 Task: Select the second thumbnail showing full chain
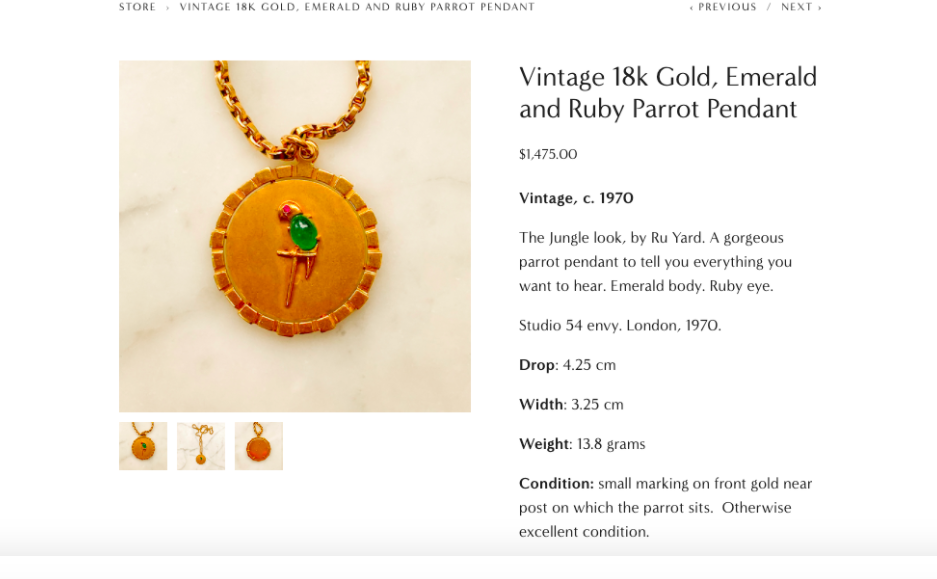(201, 446)
